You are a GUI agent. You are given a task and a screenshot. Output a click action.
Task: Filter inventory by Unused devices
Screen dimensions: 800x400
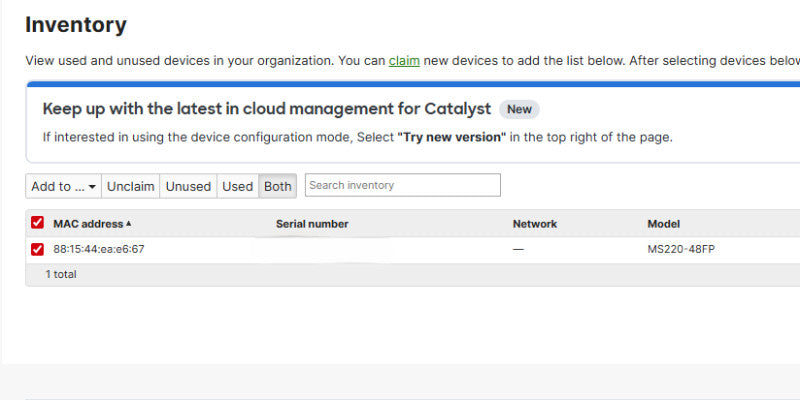click(x=188, y=186)
